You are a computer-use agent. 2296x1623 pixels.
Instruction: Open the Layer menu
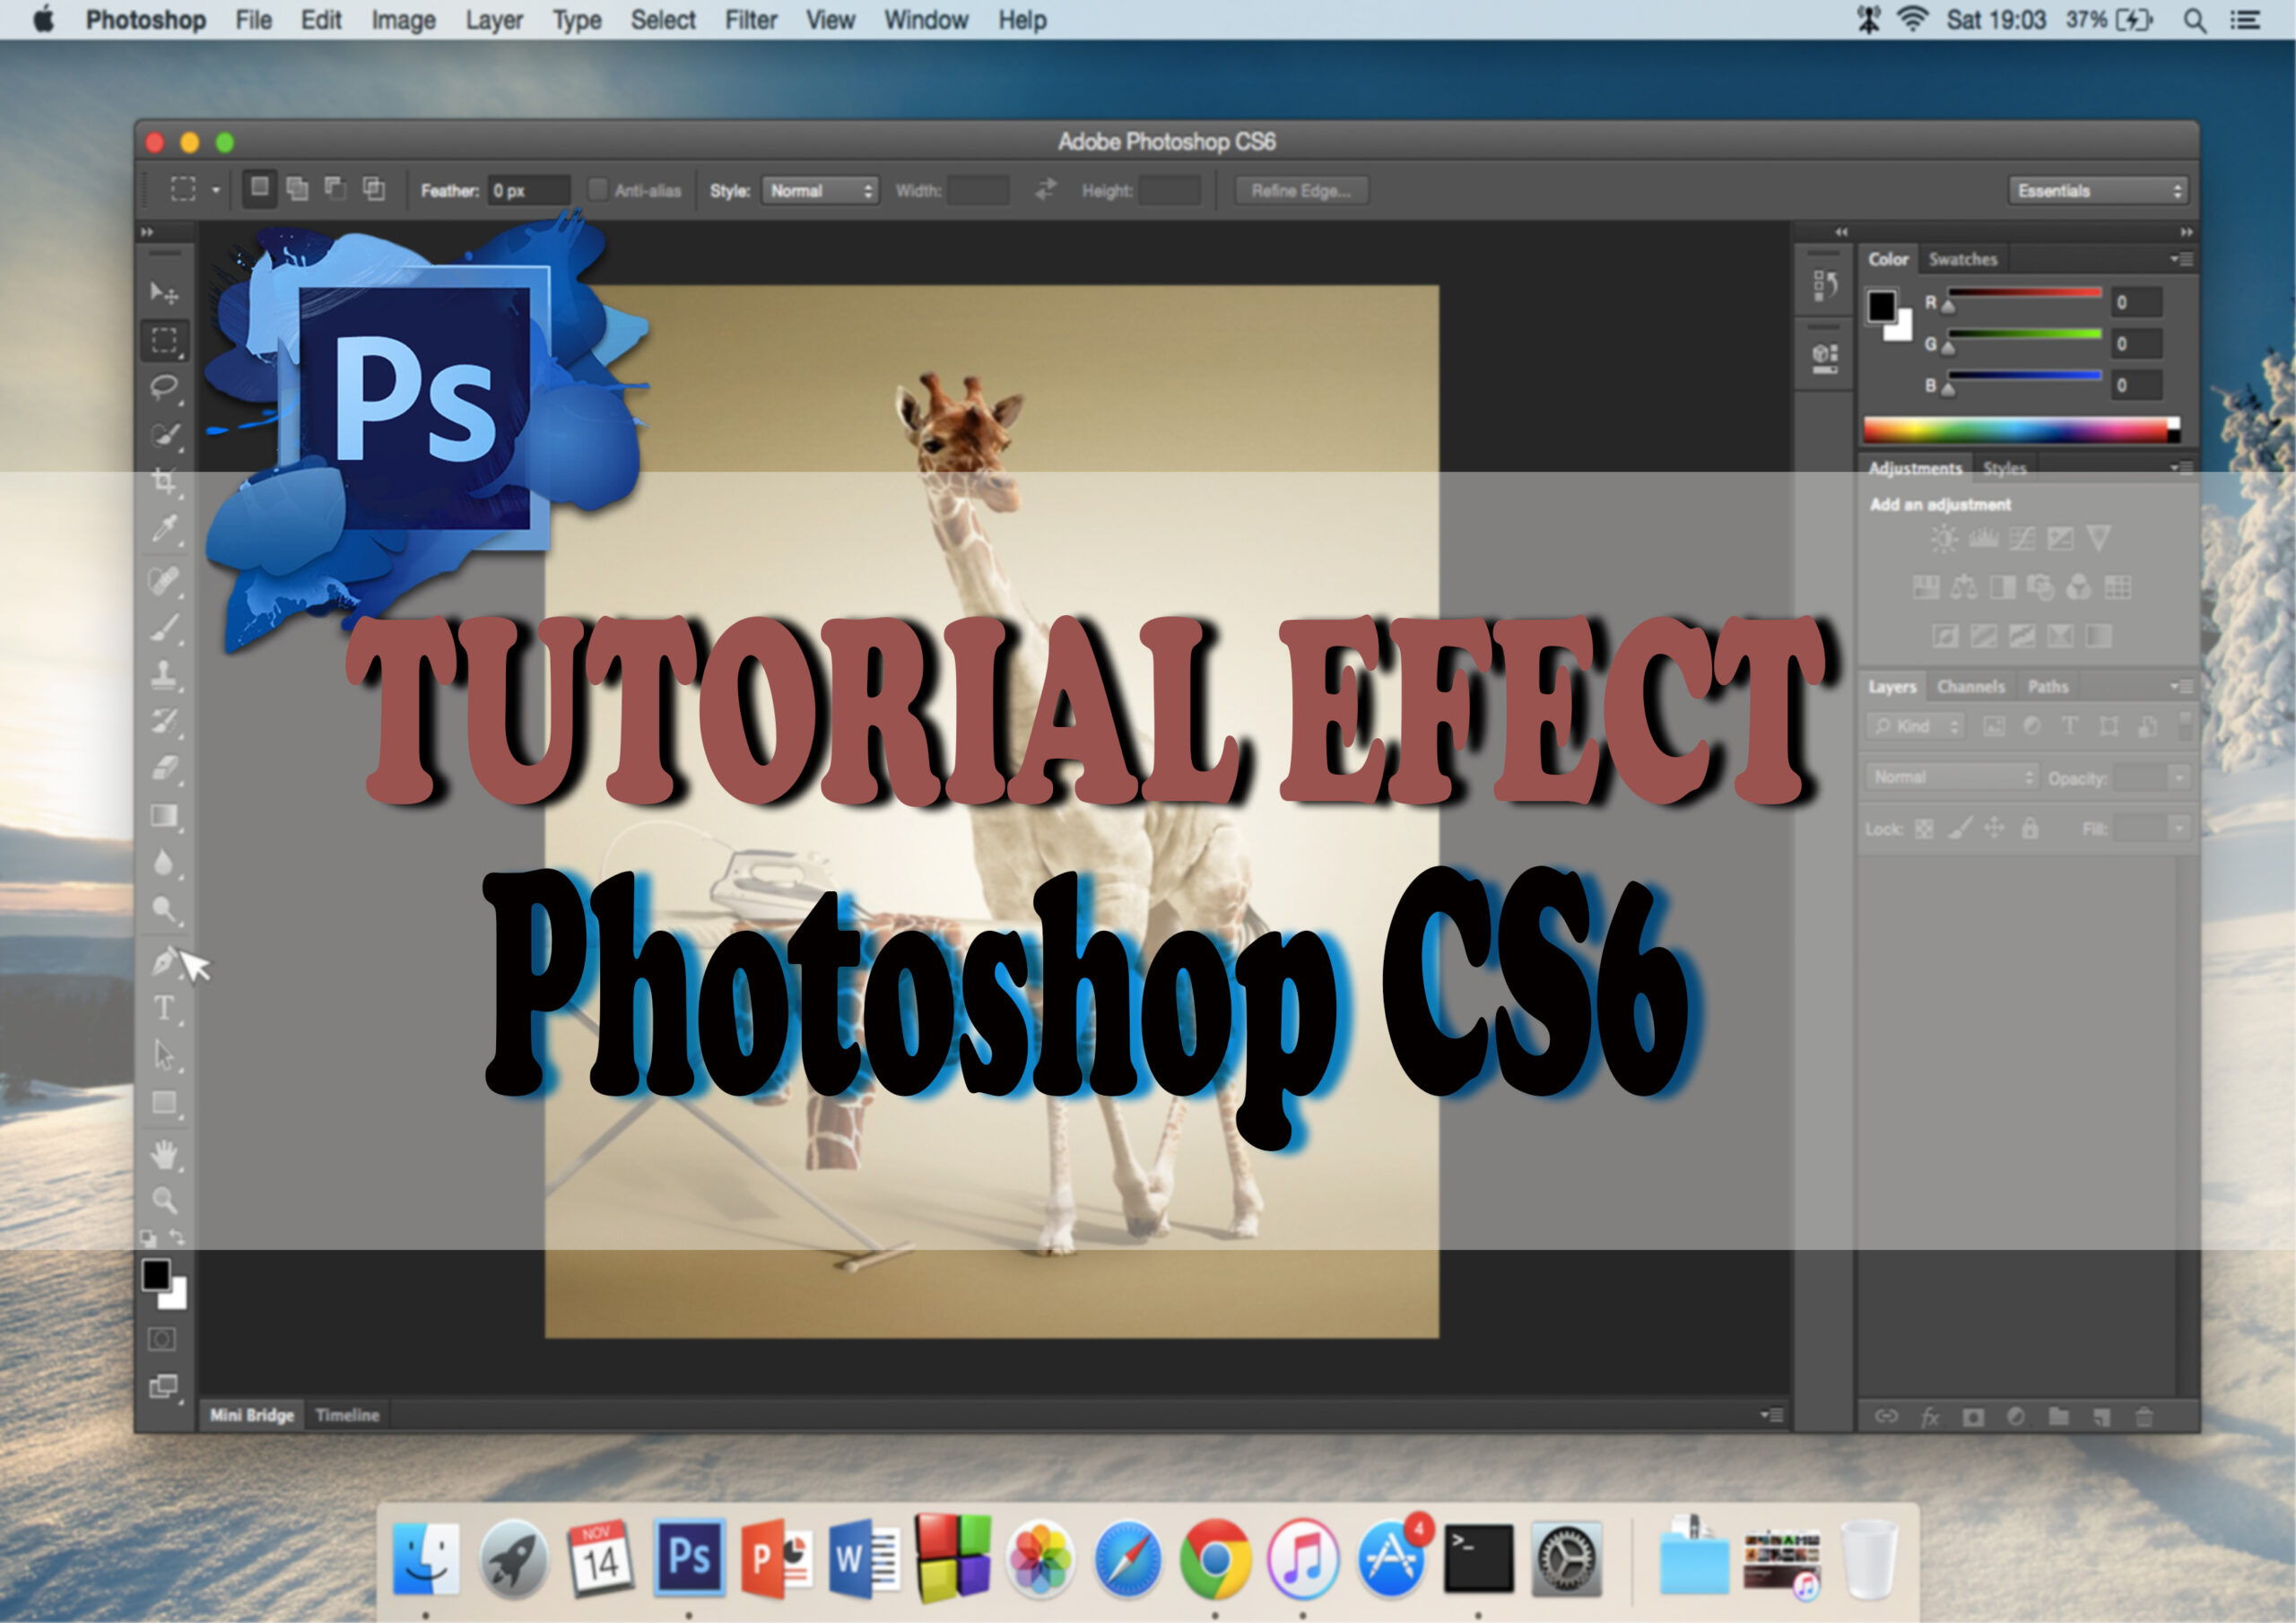tap(494, 20)
